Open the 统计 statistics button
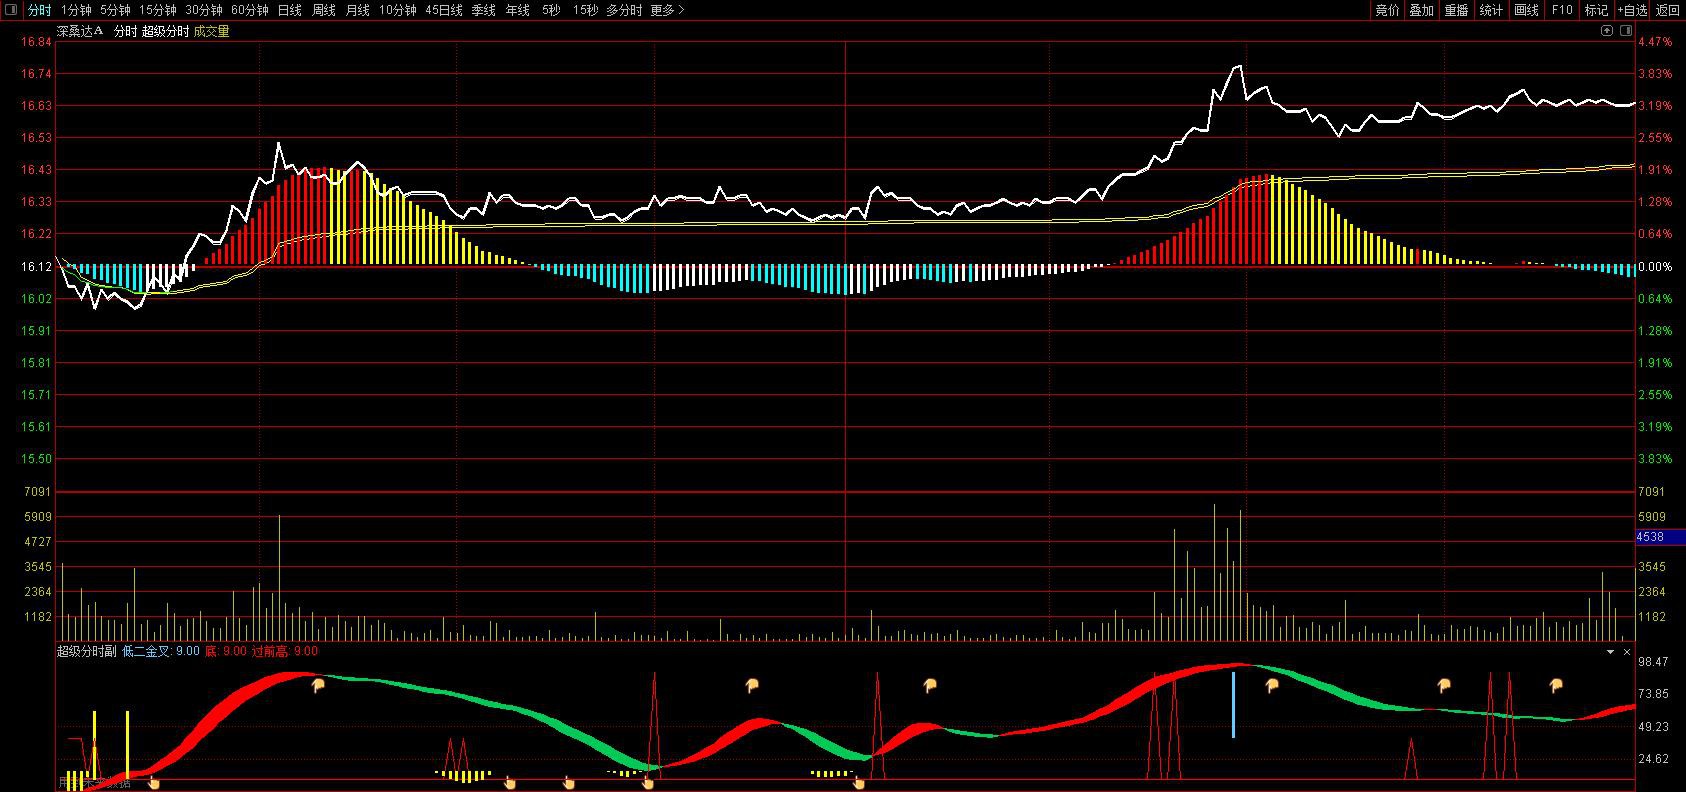 1491,10
